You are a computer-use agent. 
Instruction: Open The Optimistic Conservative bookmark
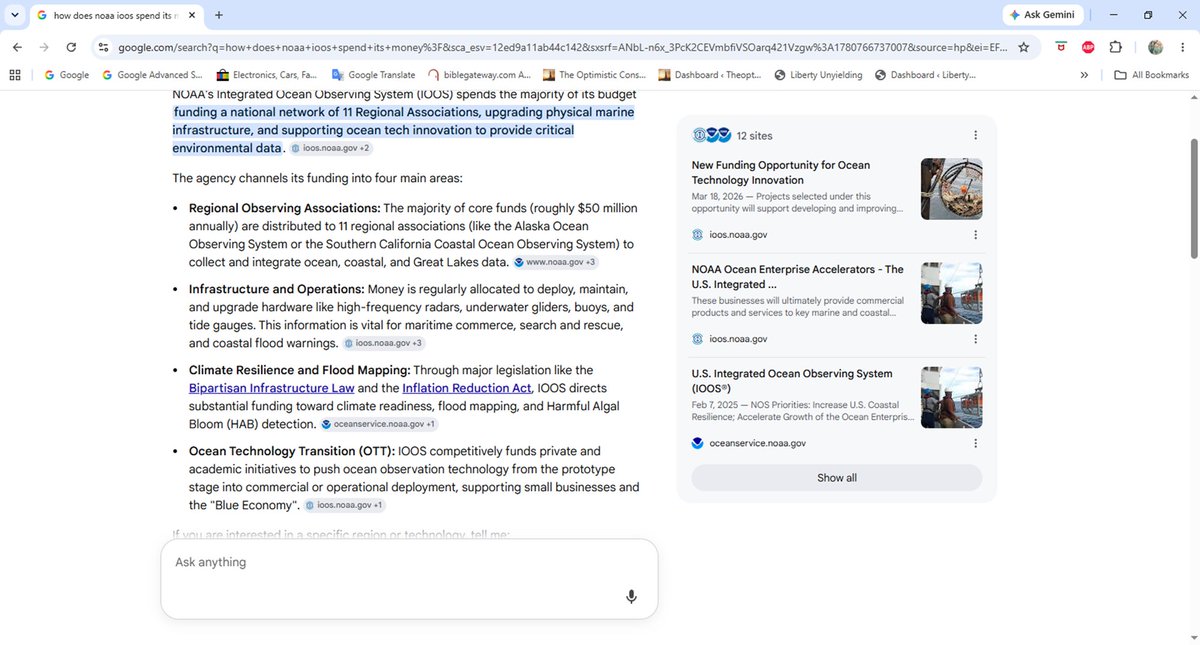595,74
